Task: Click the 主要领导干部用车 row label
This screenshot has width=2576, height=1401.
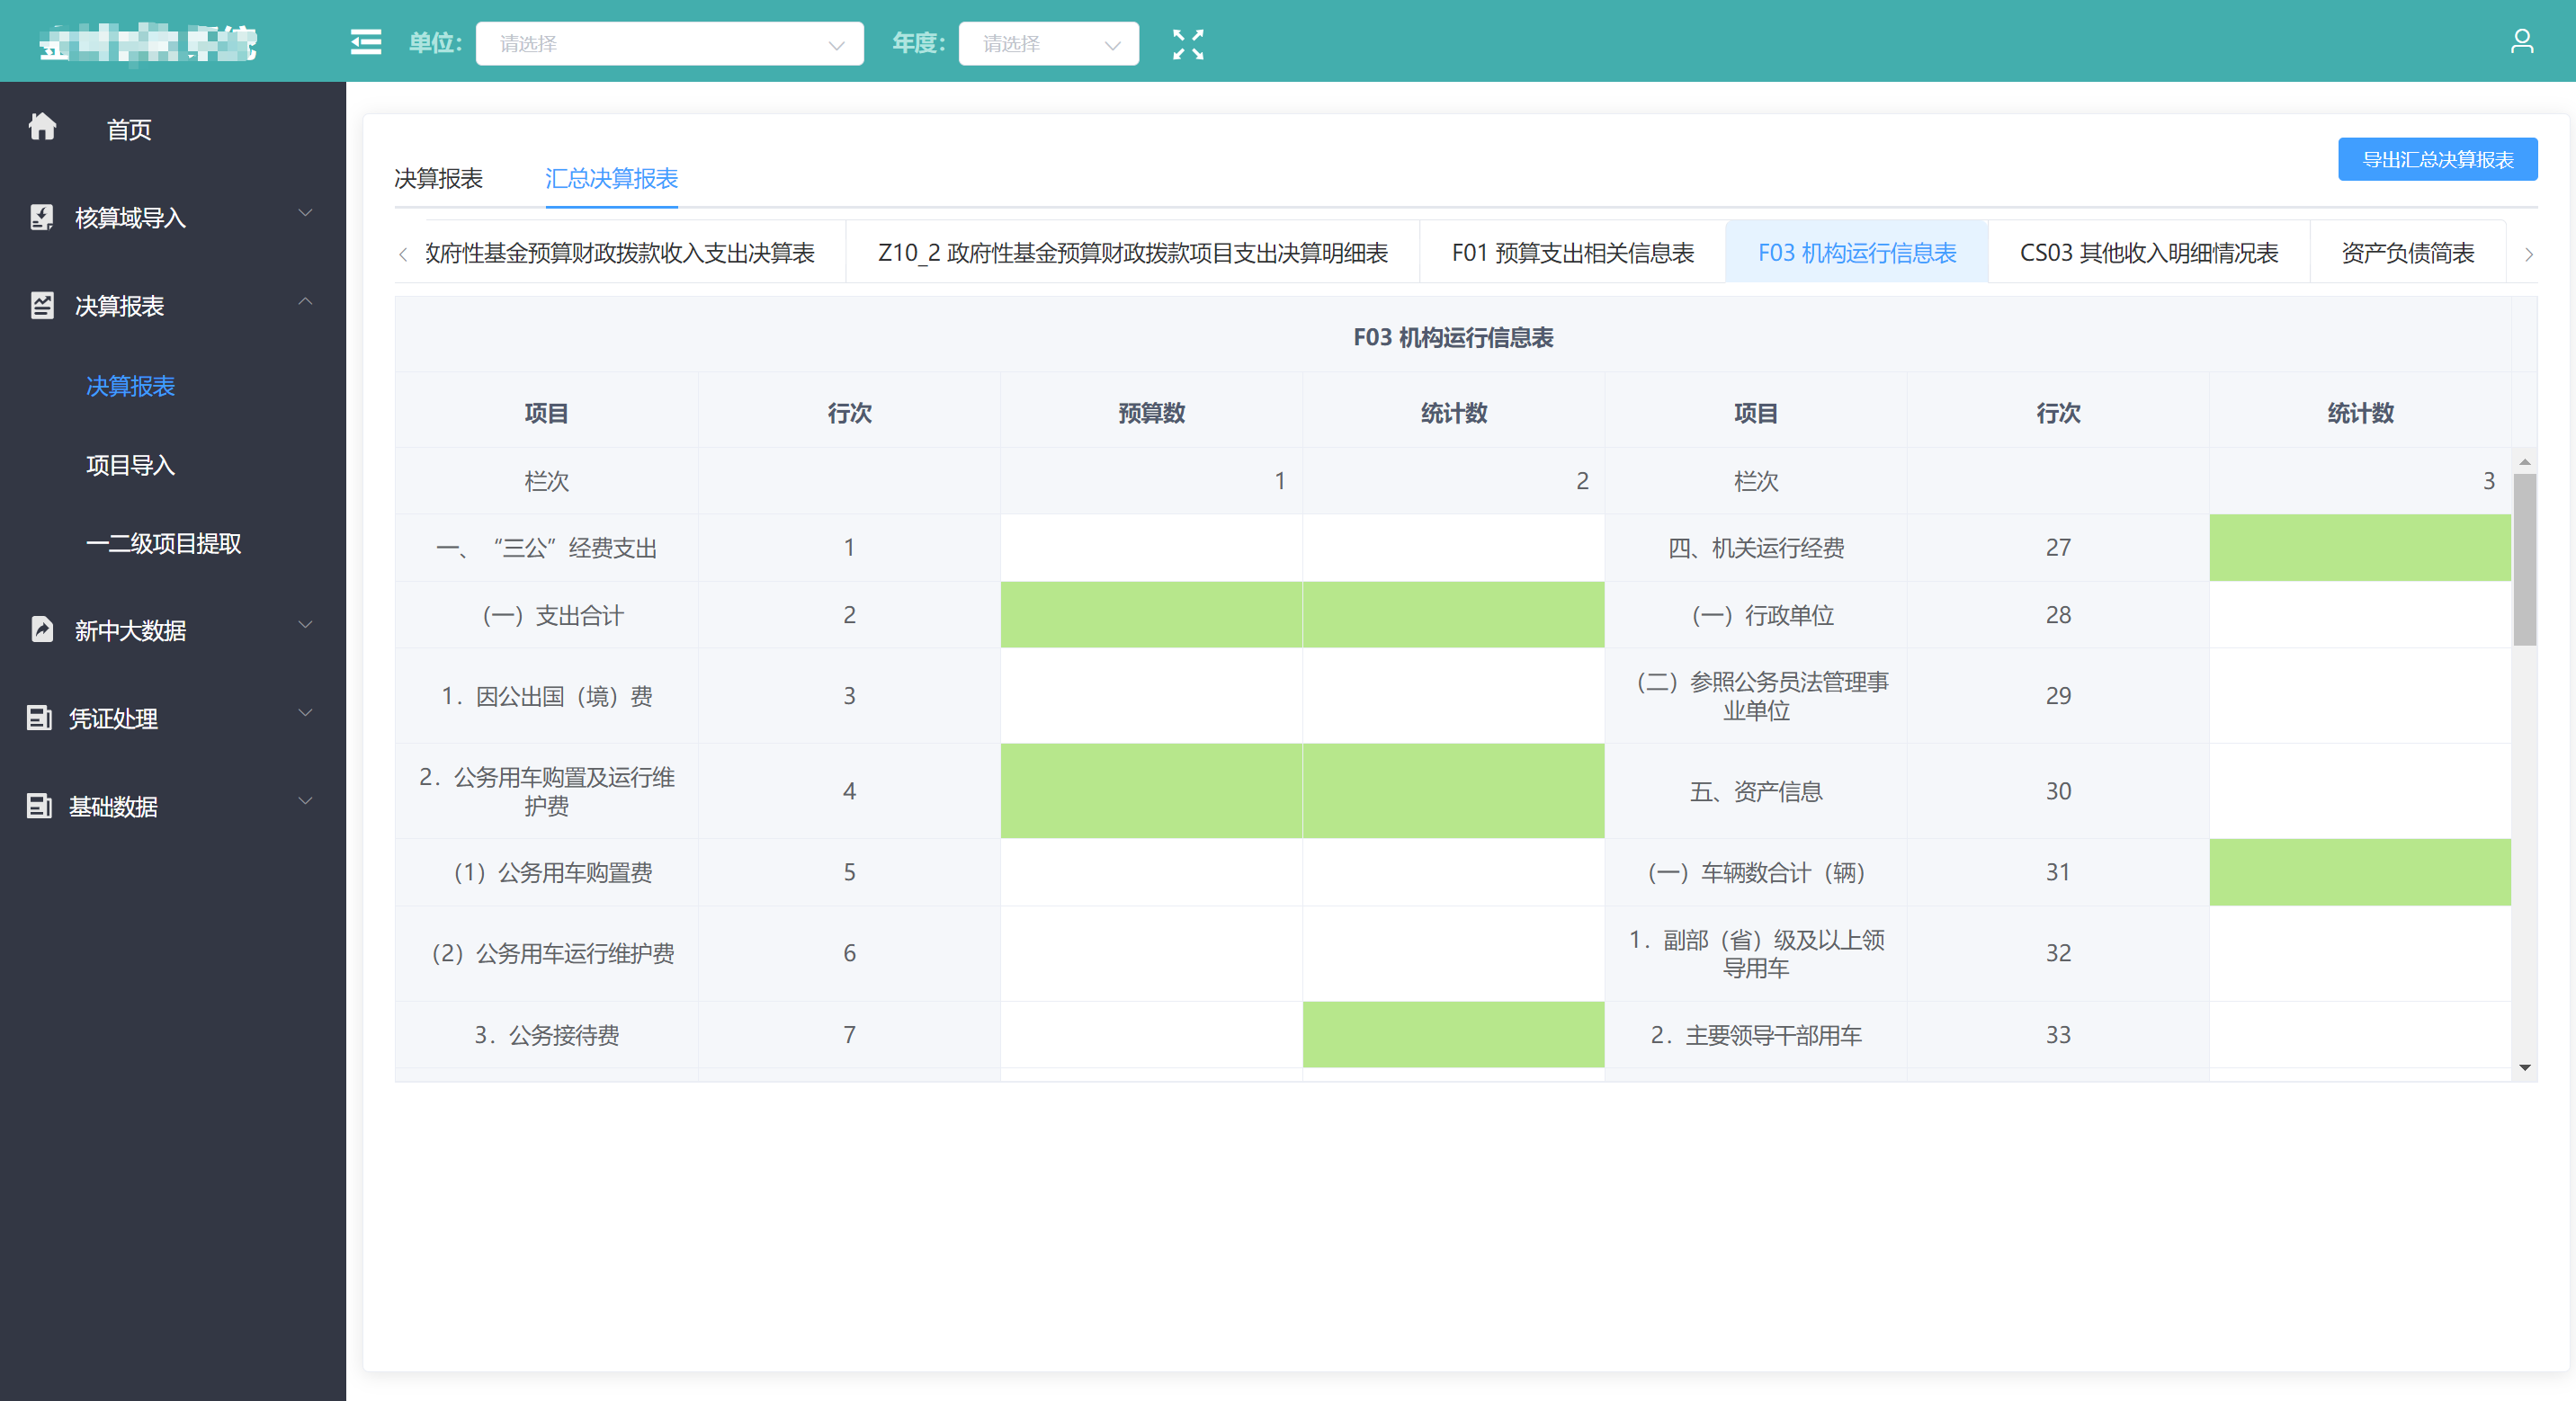Action: pyautogui.click(x=1756, y=1035)
